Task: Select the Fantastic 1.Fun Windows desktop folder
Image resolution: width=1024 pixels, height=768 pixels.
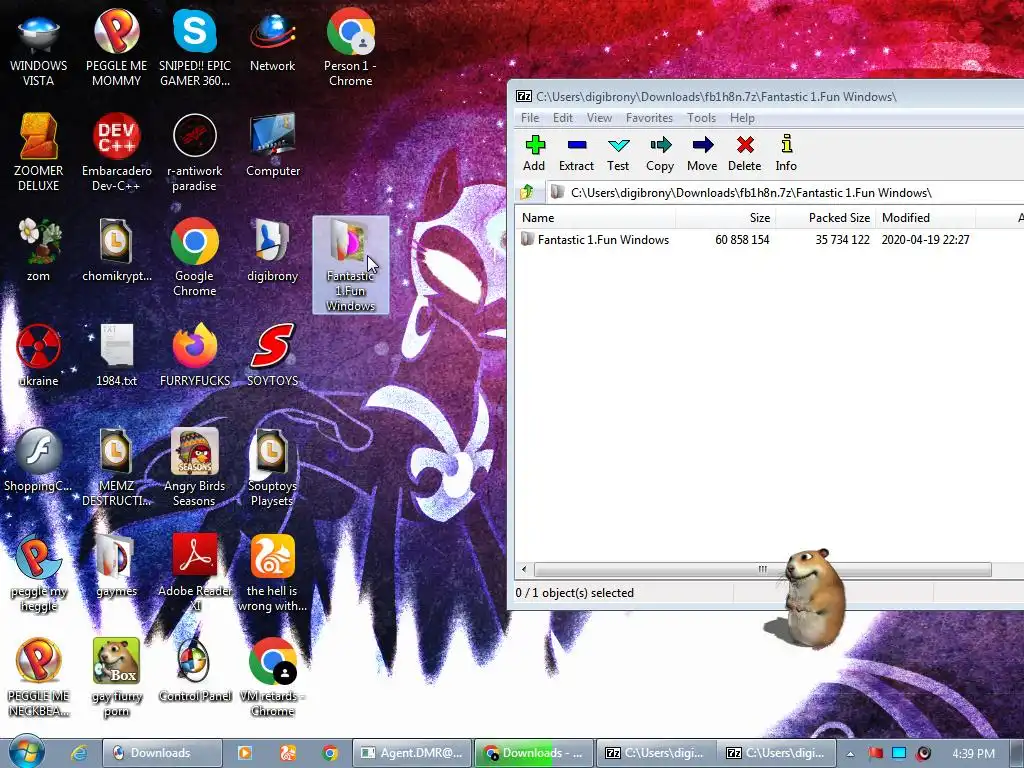Action: tap(351, 265)
